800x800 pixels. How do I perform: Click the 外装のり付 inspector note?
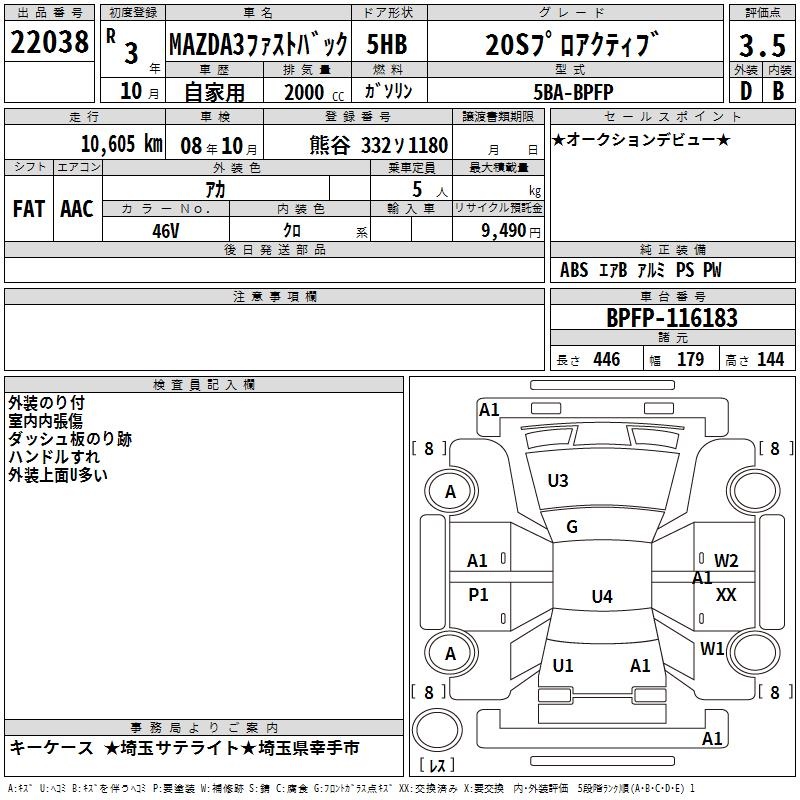coord(46,403)
